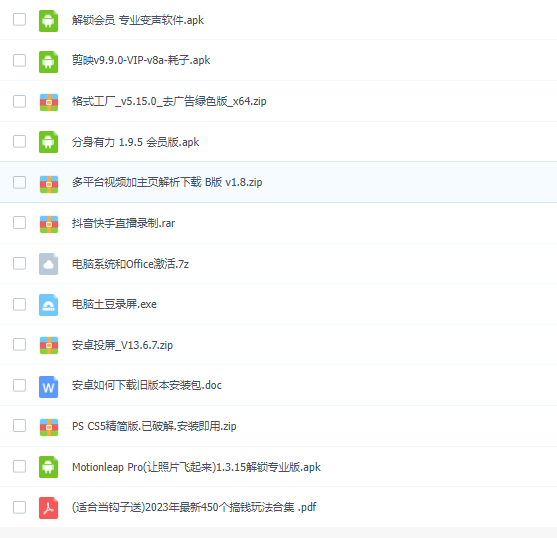Select checkbox next to 安卓投屏_V13.6.7.zip
The width and height of the screenshot is (557, 538).
tap(19, 344)
